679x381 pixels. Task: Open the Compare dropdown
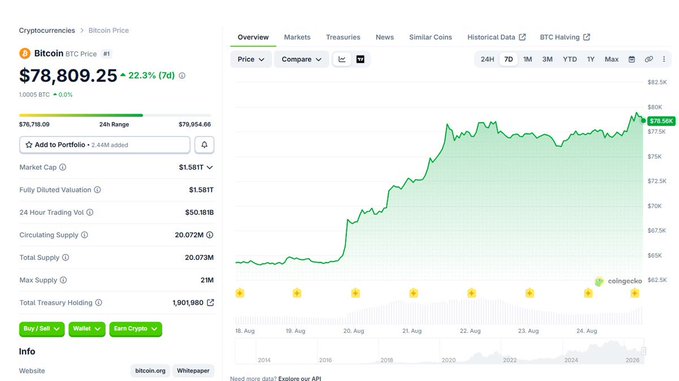tap(301, 59)
